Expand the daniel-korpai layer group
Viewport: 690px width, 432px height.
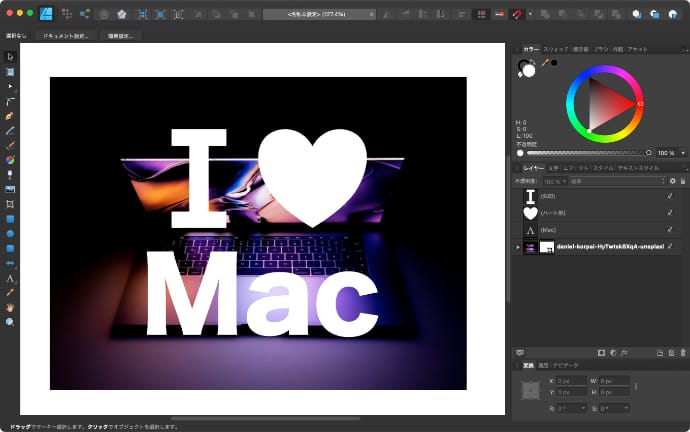point(518,246)
